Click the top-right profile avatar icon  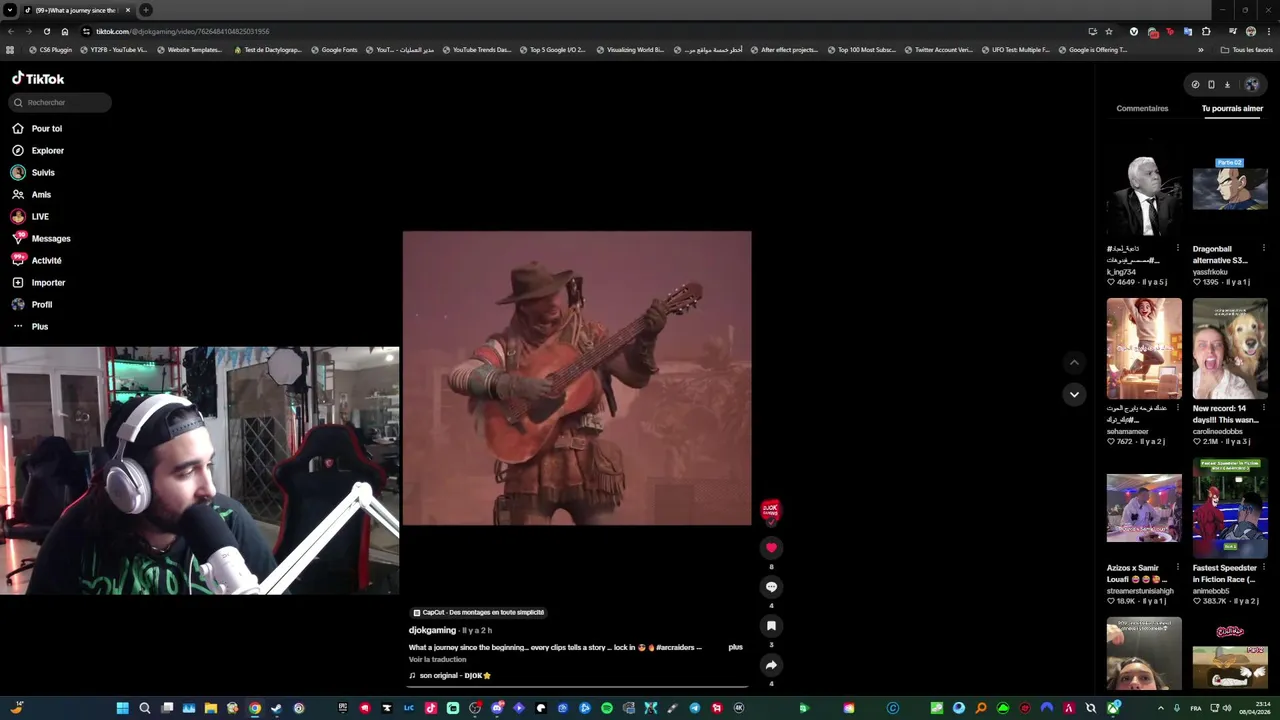click(x=1251, y=84)
